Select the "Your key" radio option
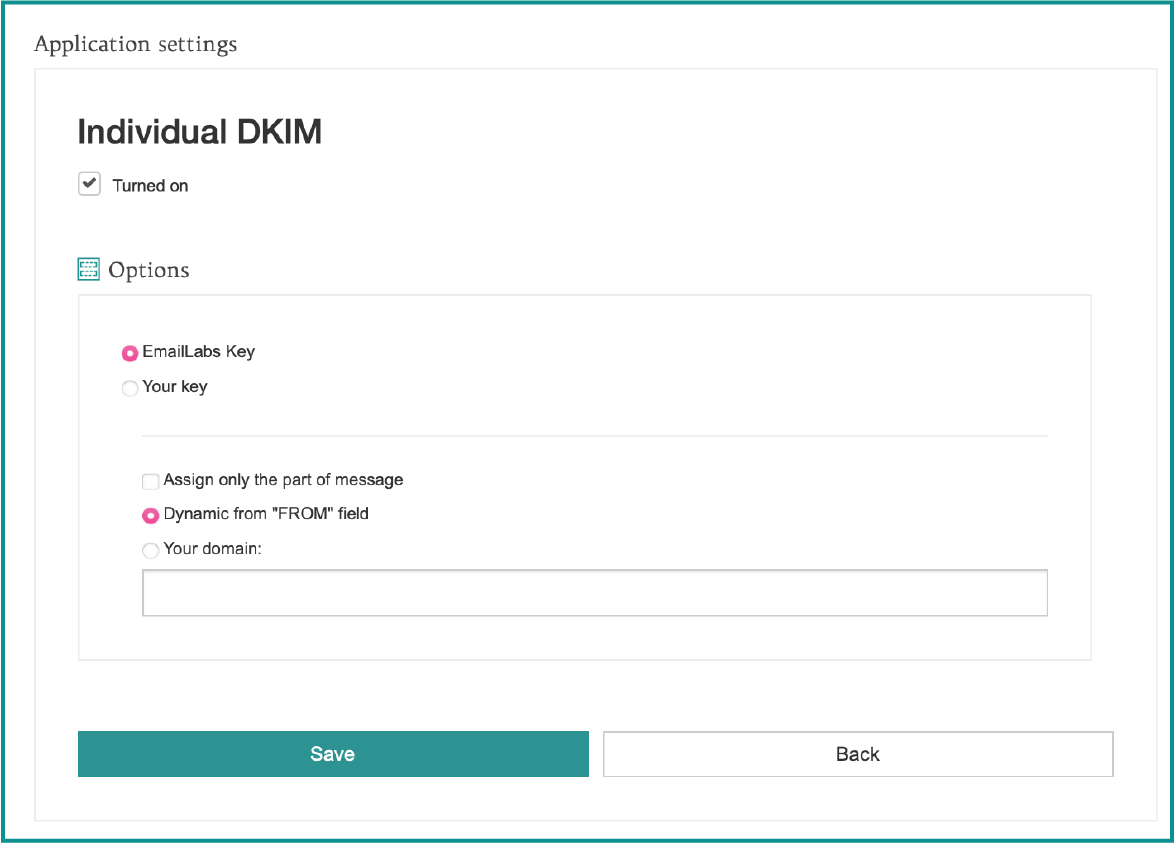 [x=130, y=388]
